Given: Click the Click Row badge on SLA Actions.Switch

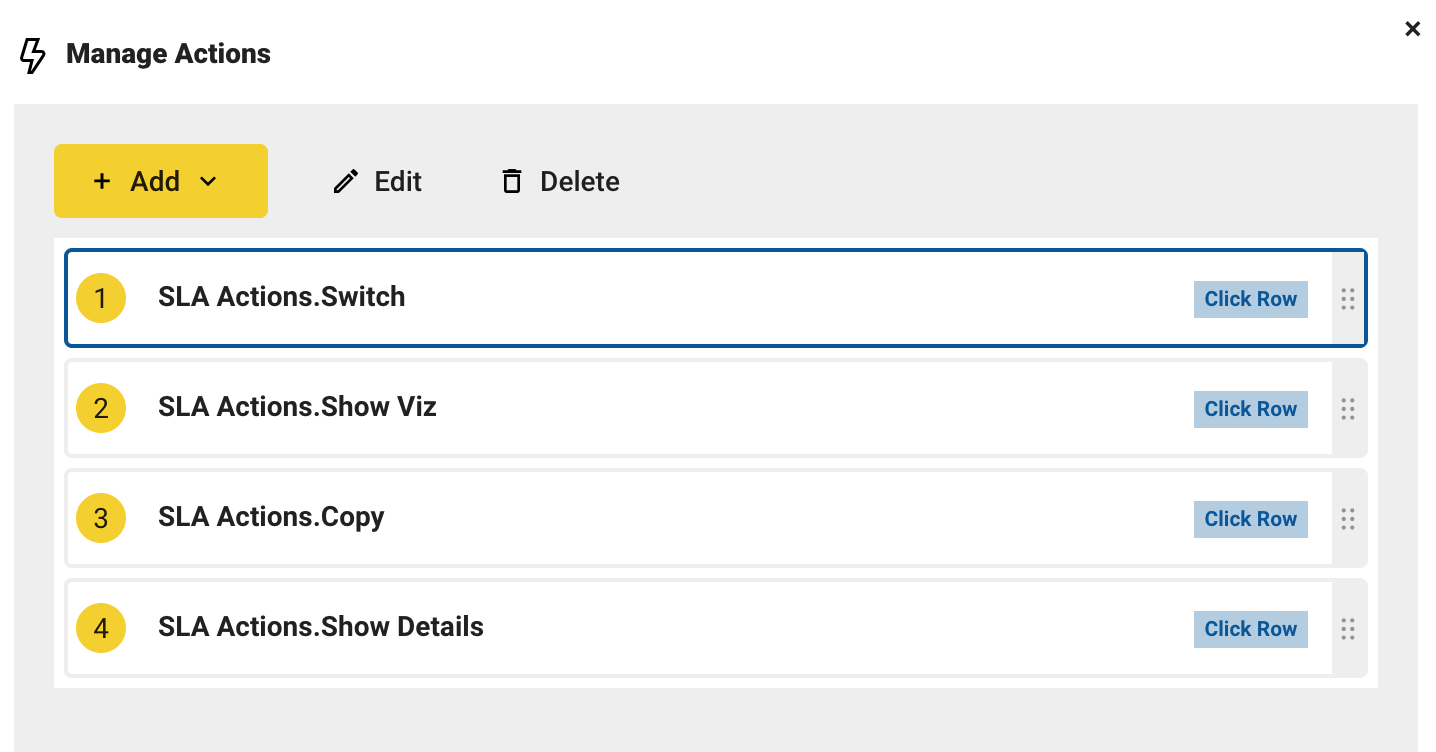Looking at the screenshot, I should (1250, 298).
